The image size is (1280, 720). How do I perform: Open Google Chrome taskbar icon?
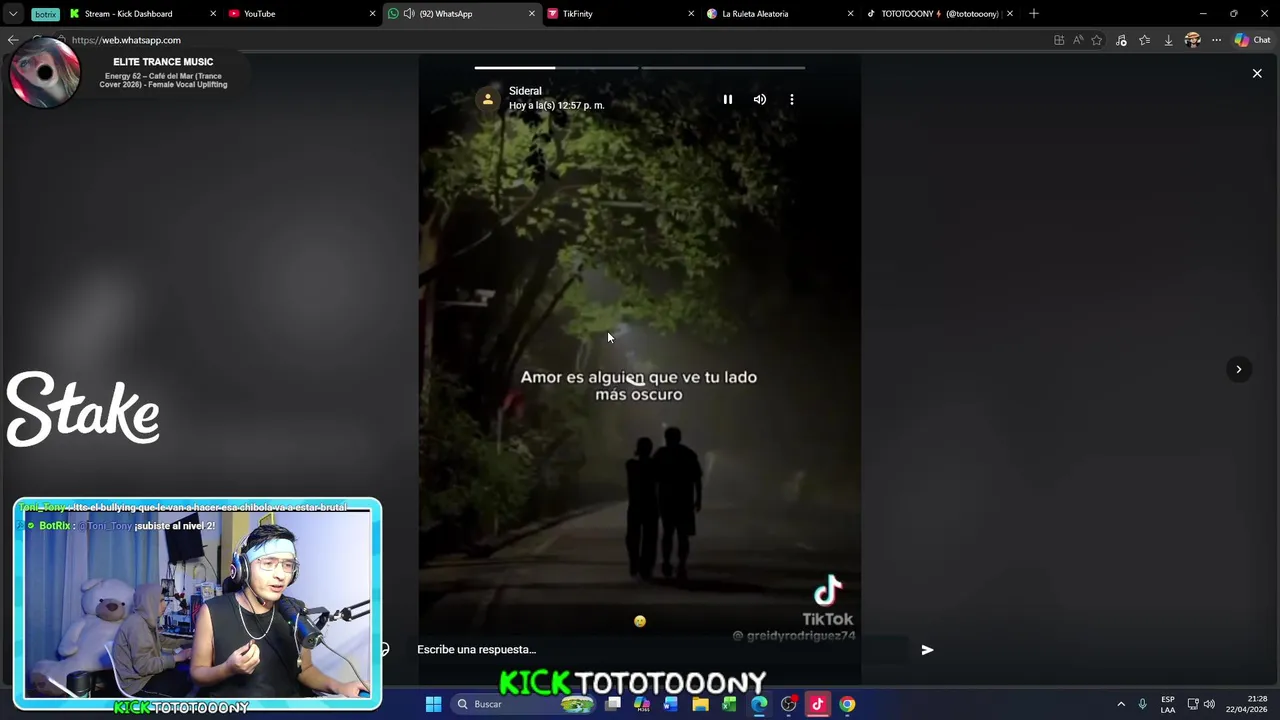tap(847, 704)
